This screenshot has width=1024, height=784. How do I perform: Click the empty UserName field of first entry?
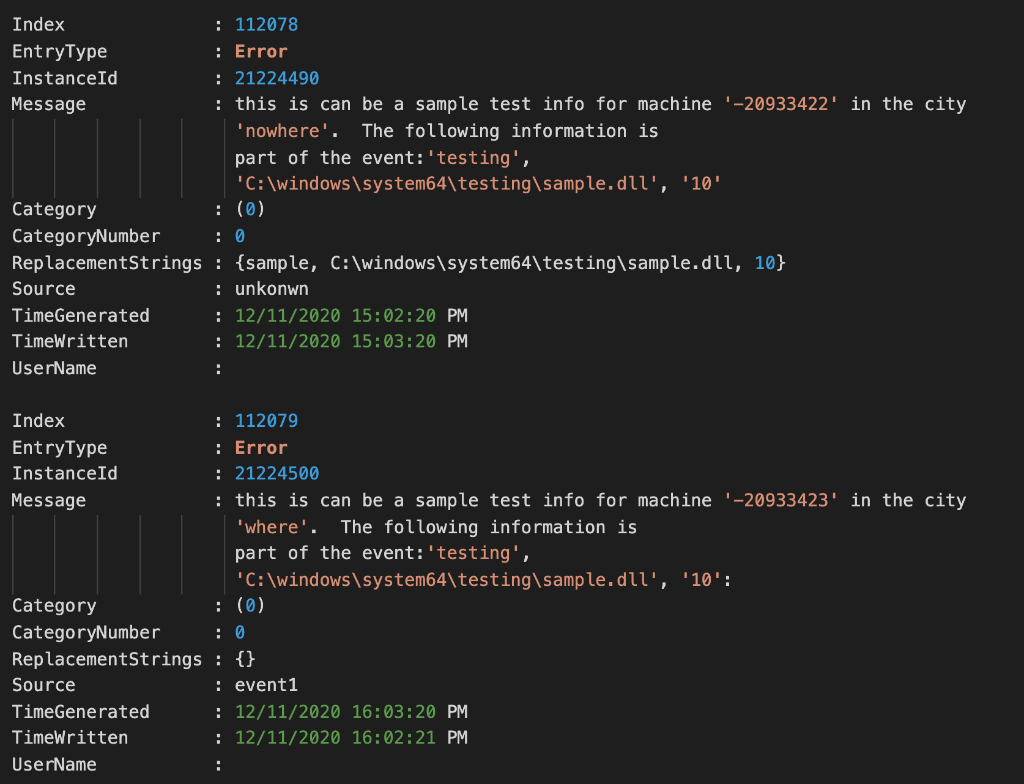(x=245, y=368)
